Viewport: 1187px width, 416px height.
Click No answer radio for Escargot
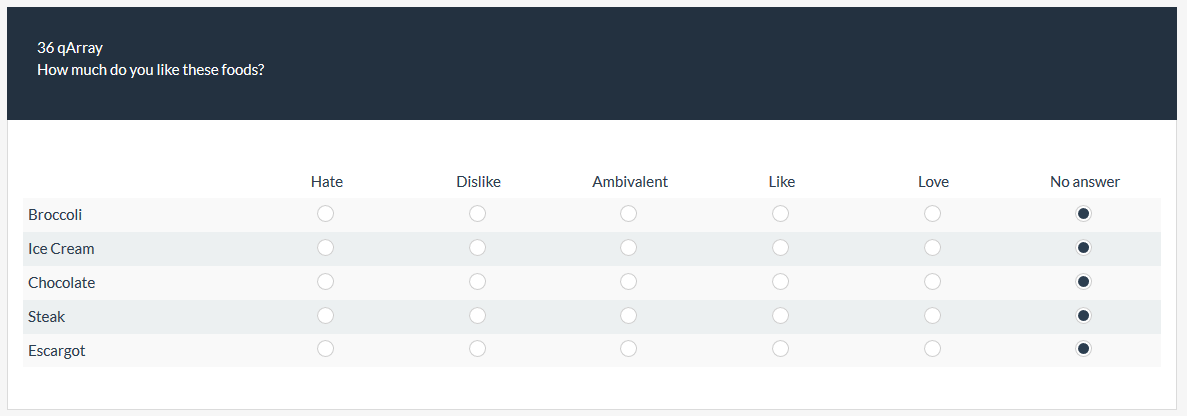[x=1084, y=350]
